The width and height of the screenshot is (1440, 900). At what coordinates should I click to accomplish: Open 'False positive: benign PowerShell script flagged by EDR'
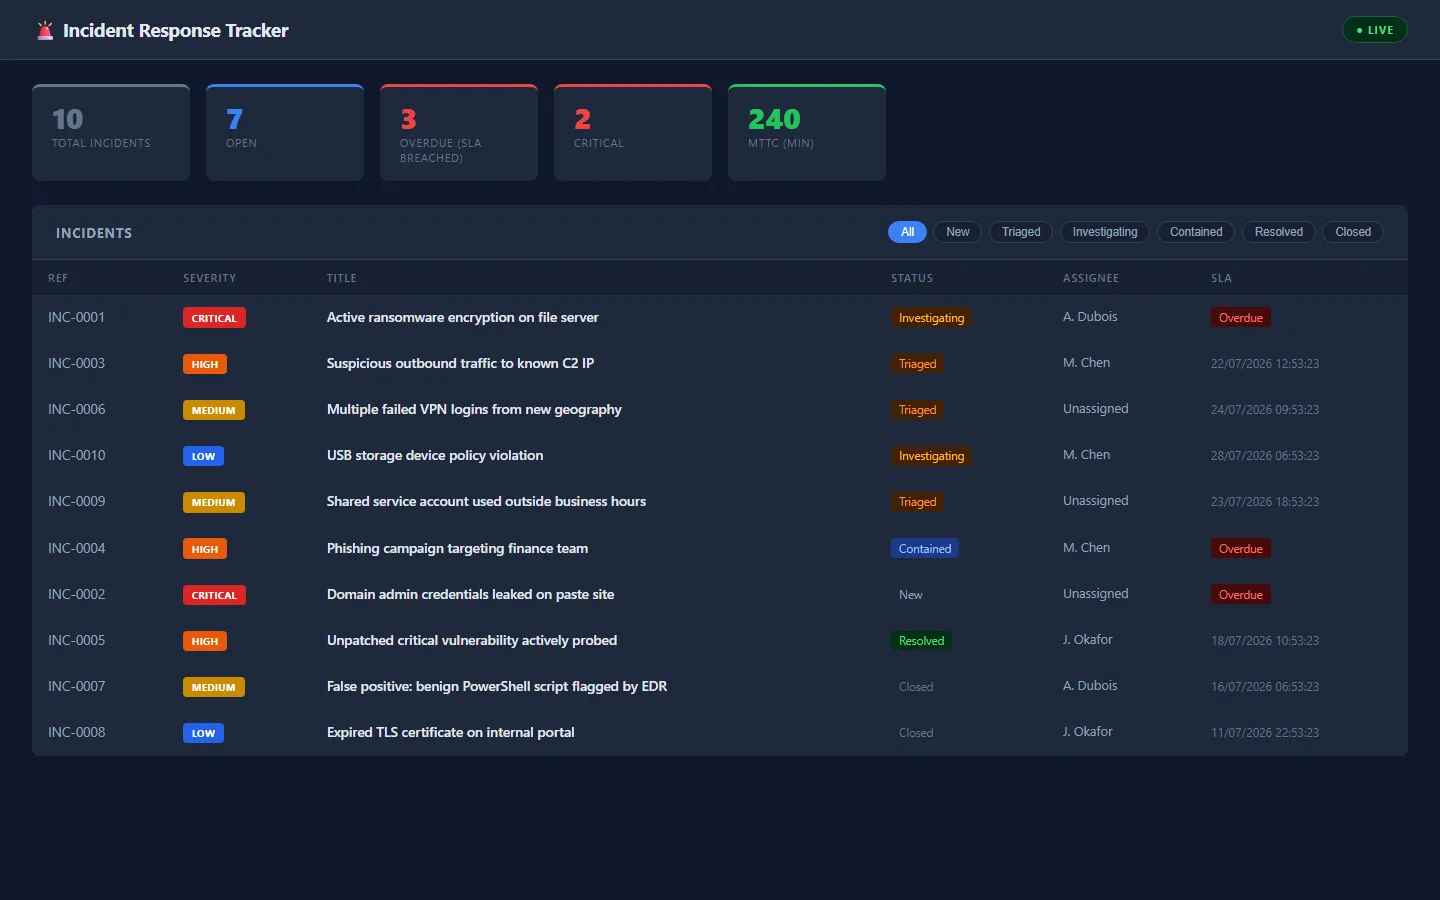(x=497, y=686)
